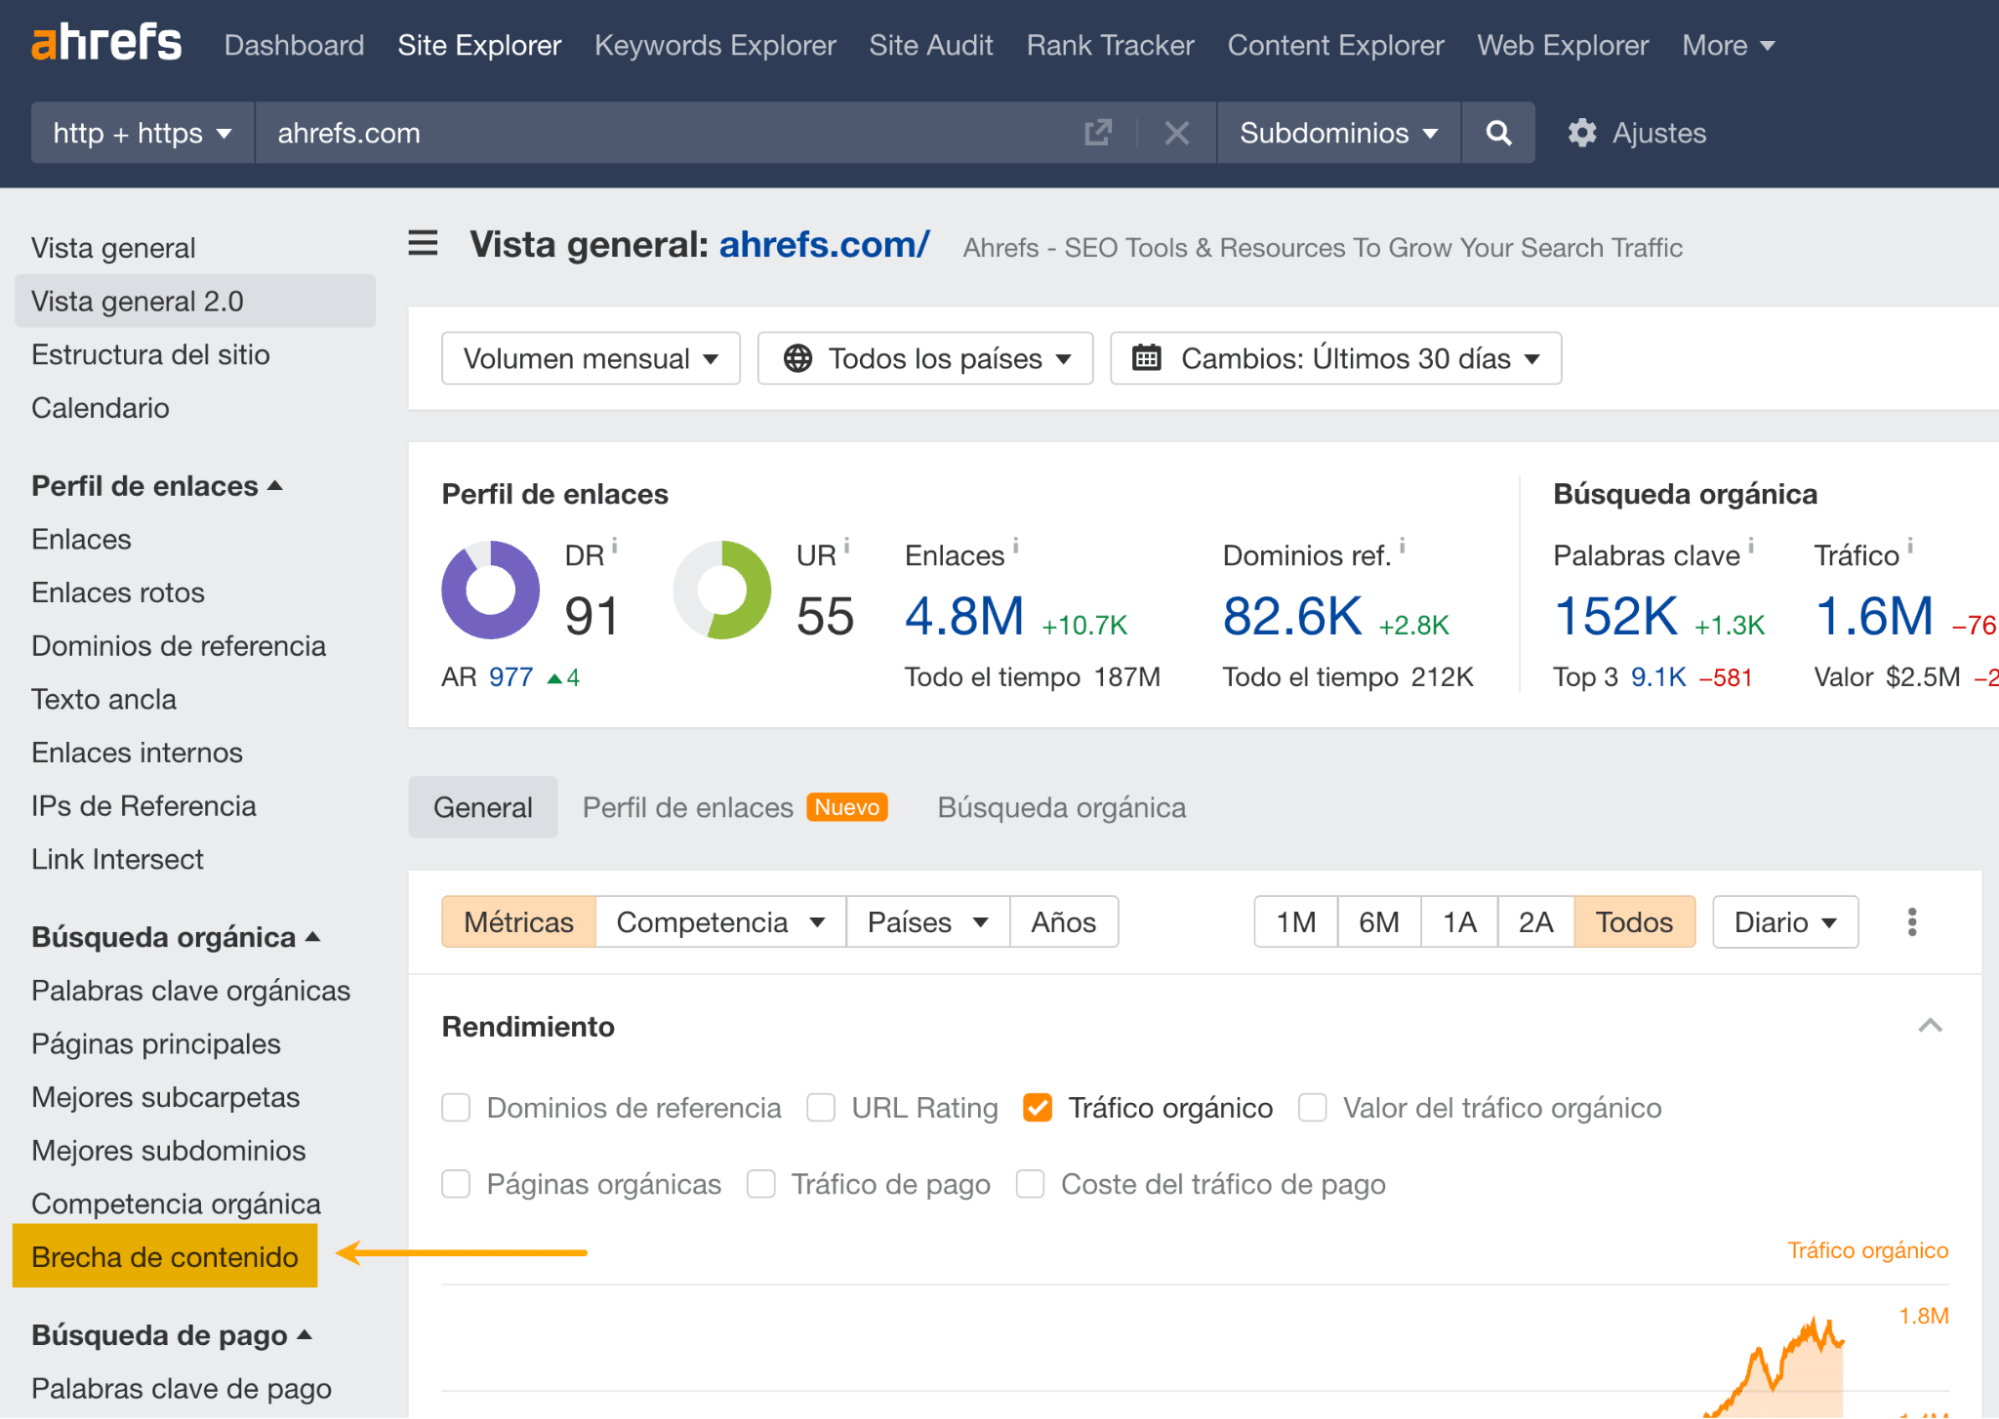Click the globe icon next to Todos los países
The width and height of the screenshot is (1999, 1419).
point(799,358)
